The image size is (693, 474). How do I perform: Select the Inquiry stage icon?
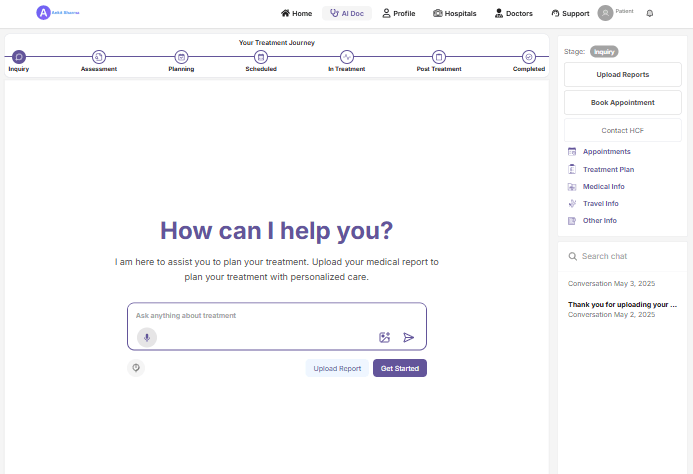click(x=19, y=57)
